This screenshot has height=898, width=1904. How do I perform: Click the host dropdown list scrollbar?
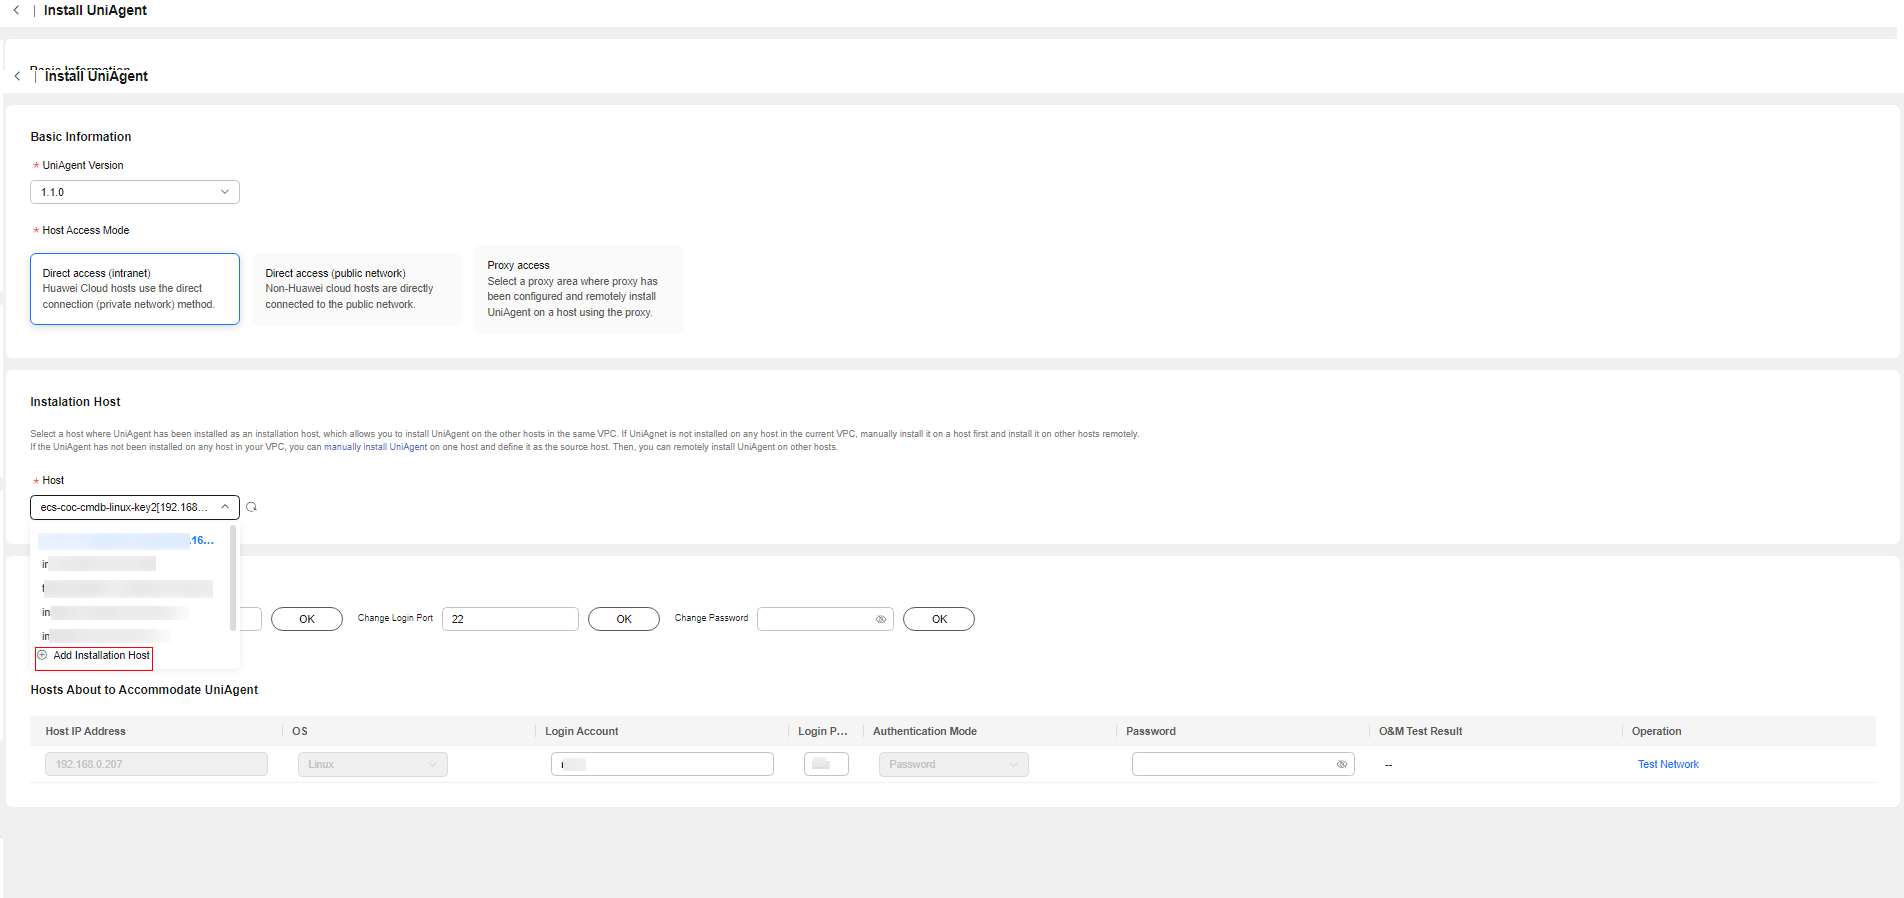pos(233,578)
